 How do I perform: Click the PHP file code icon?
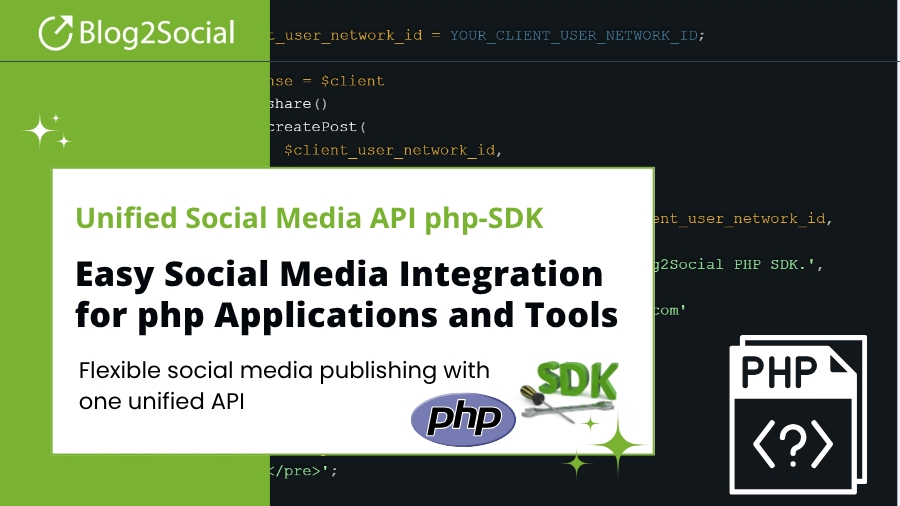[x=798, y=414]
